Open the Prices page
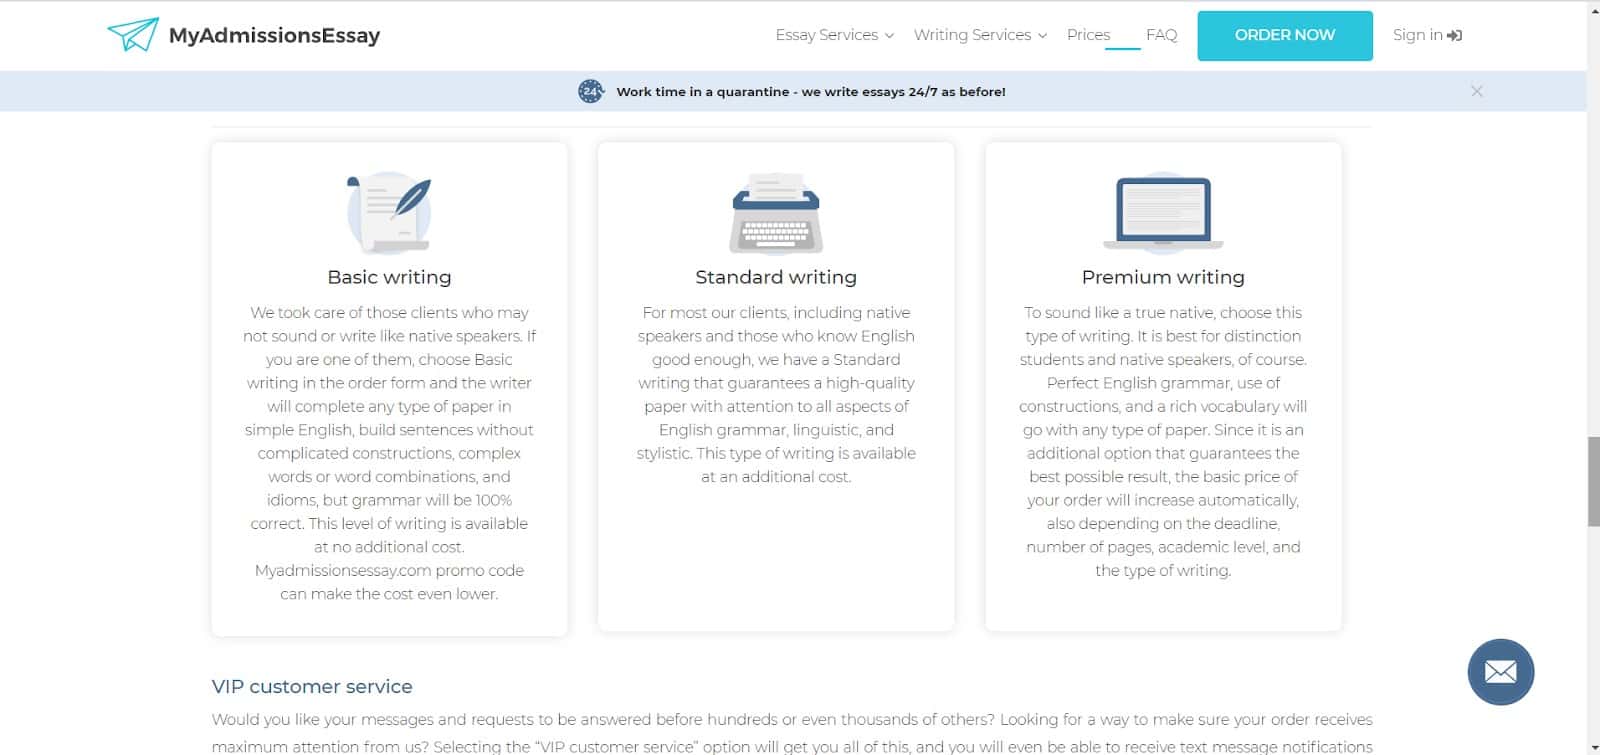Viewport: 1600px width, 755px height. pos(1088,35)
